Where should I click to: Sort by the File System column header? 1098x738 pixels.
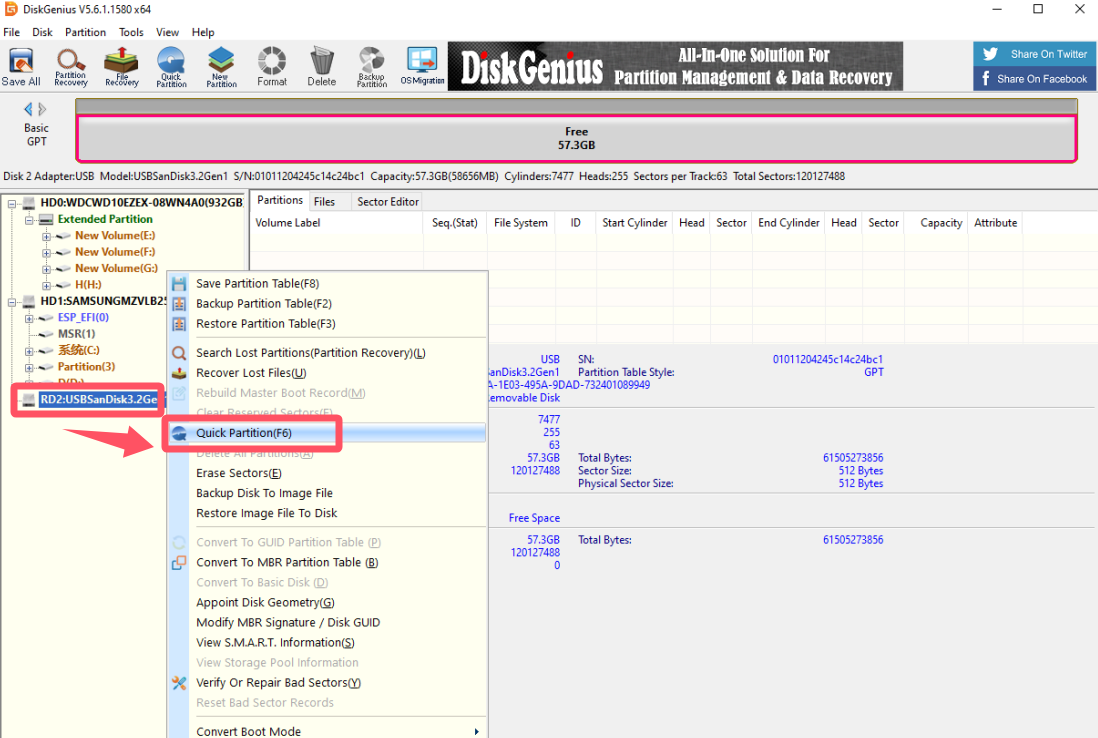(x=521, y=223)
